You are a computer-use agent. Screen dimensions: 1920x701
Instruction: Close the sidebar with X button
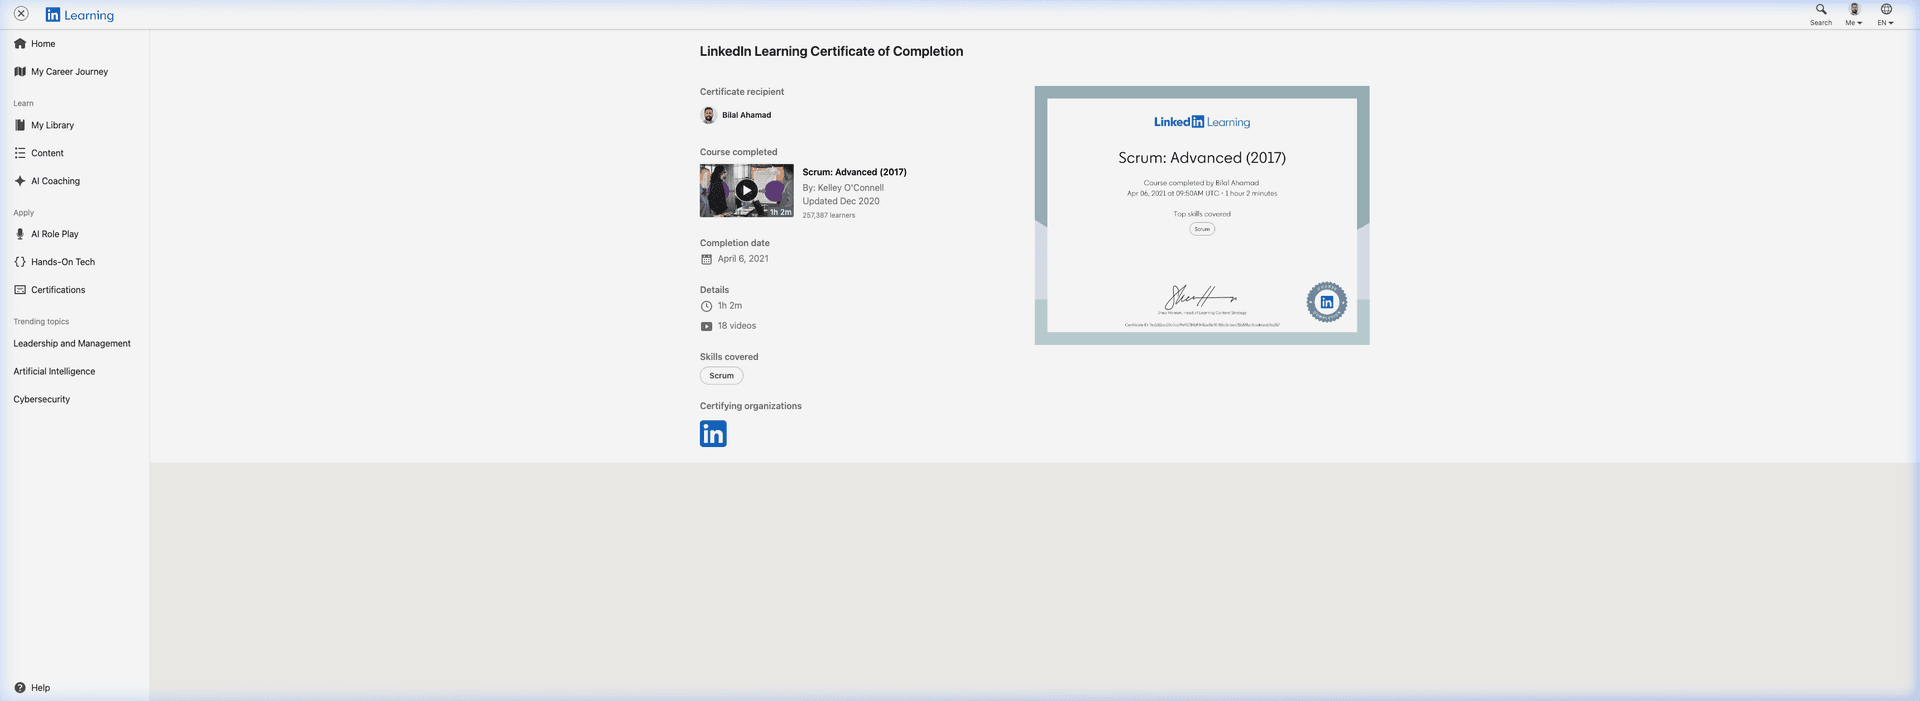(21, 14)
